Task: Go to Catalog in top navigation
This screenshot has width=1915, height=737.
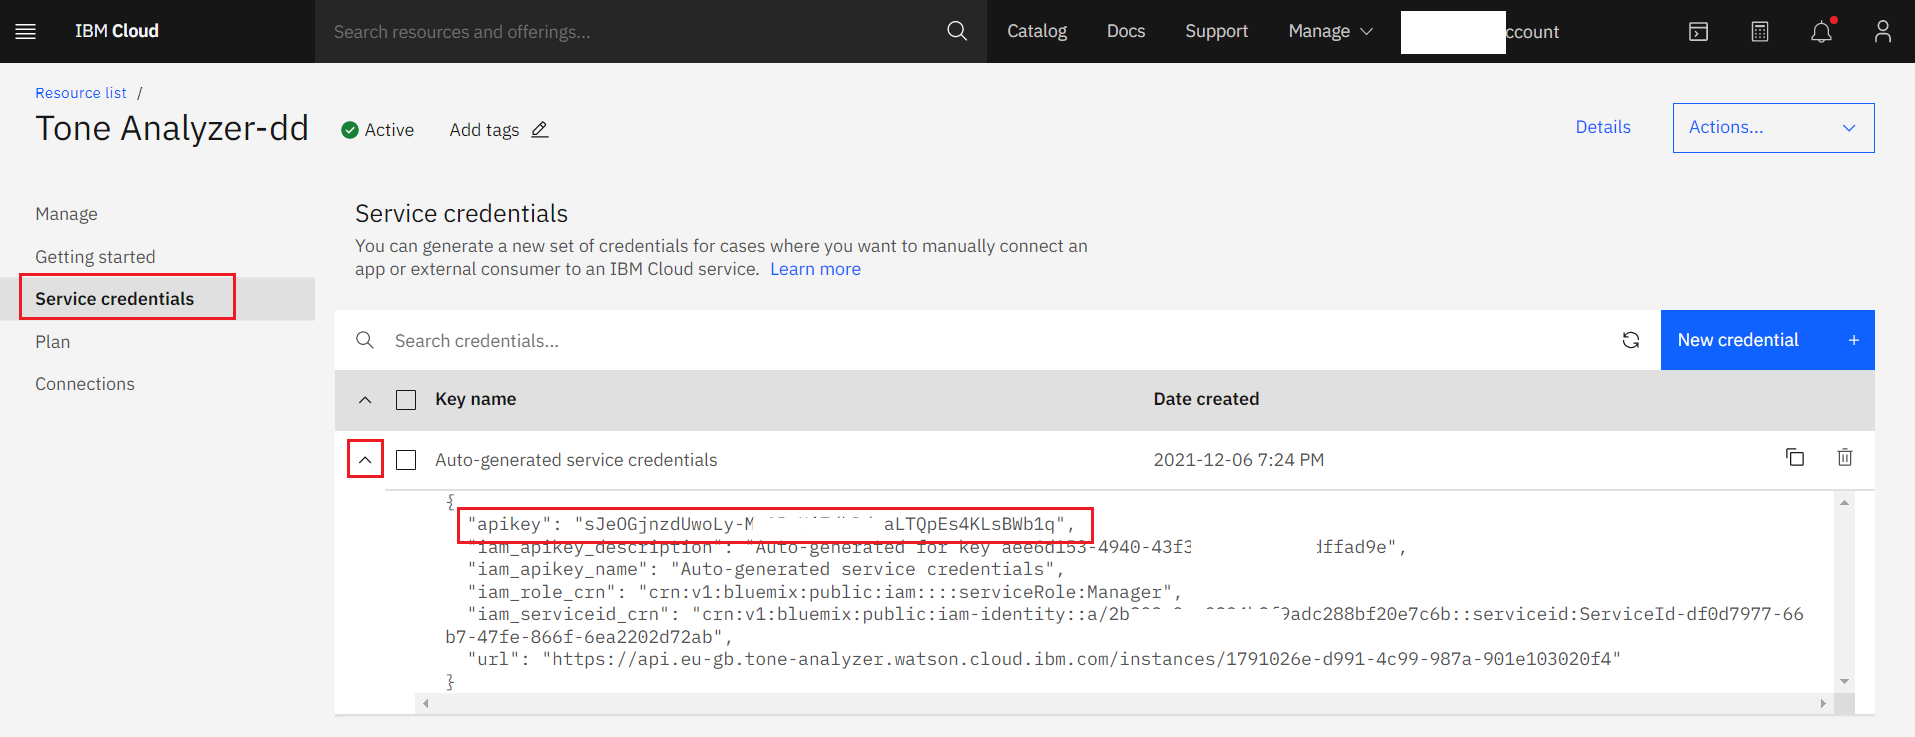Action: pyautogui.click(x=1037, y=31)
